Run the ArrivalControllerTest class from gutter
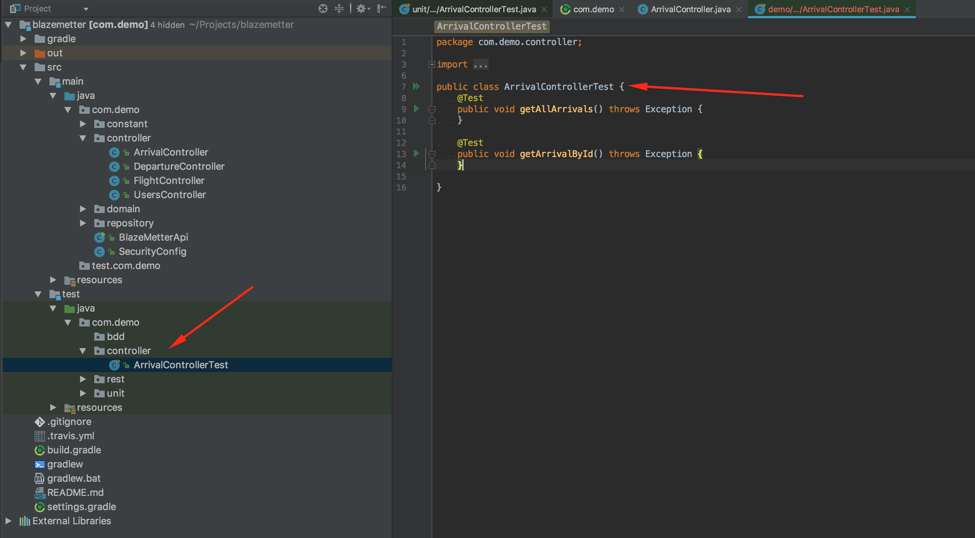 [x=417, y=87]
